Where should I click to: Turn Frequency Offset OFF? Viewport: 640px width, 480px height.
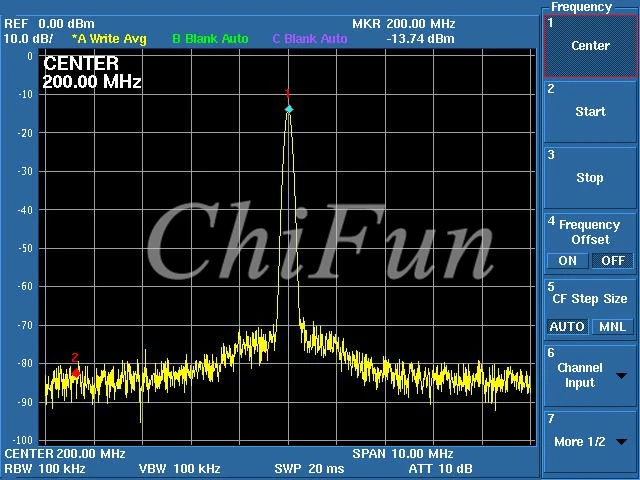coord(613,260)
